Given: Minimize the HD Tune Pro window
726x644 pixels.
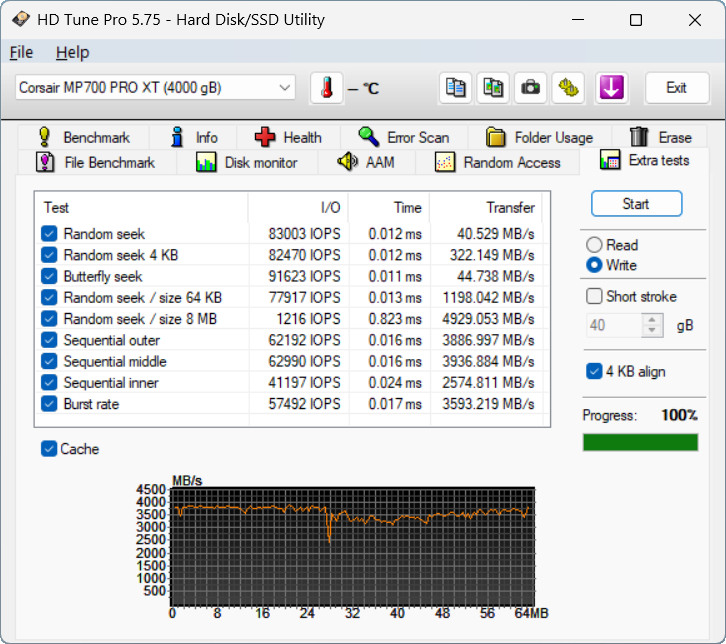Looking at the screenshot, I should (577, 20).
